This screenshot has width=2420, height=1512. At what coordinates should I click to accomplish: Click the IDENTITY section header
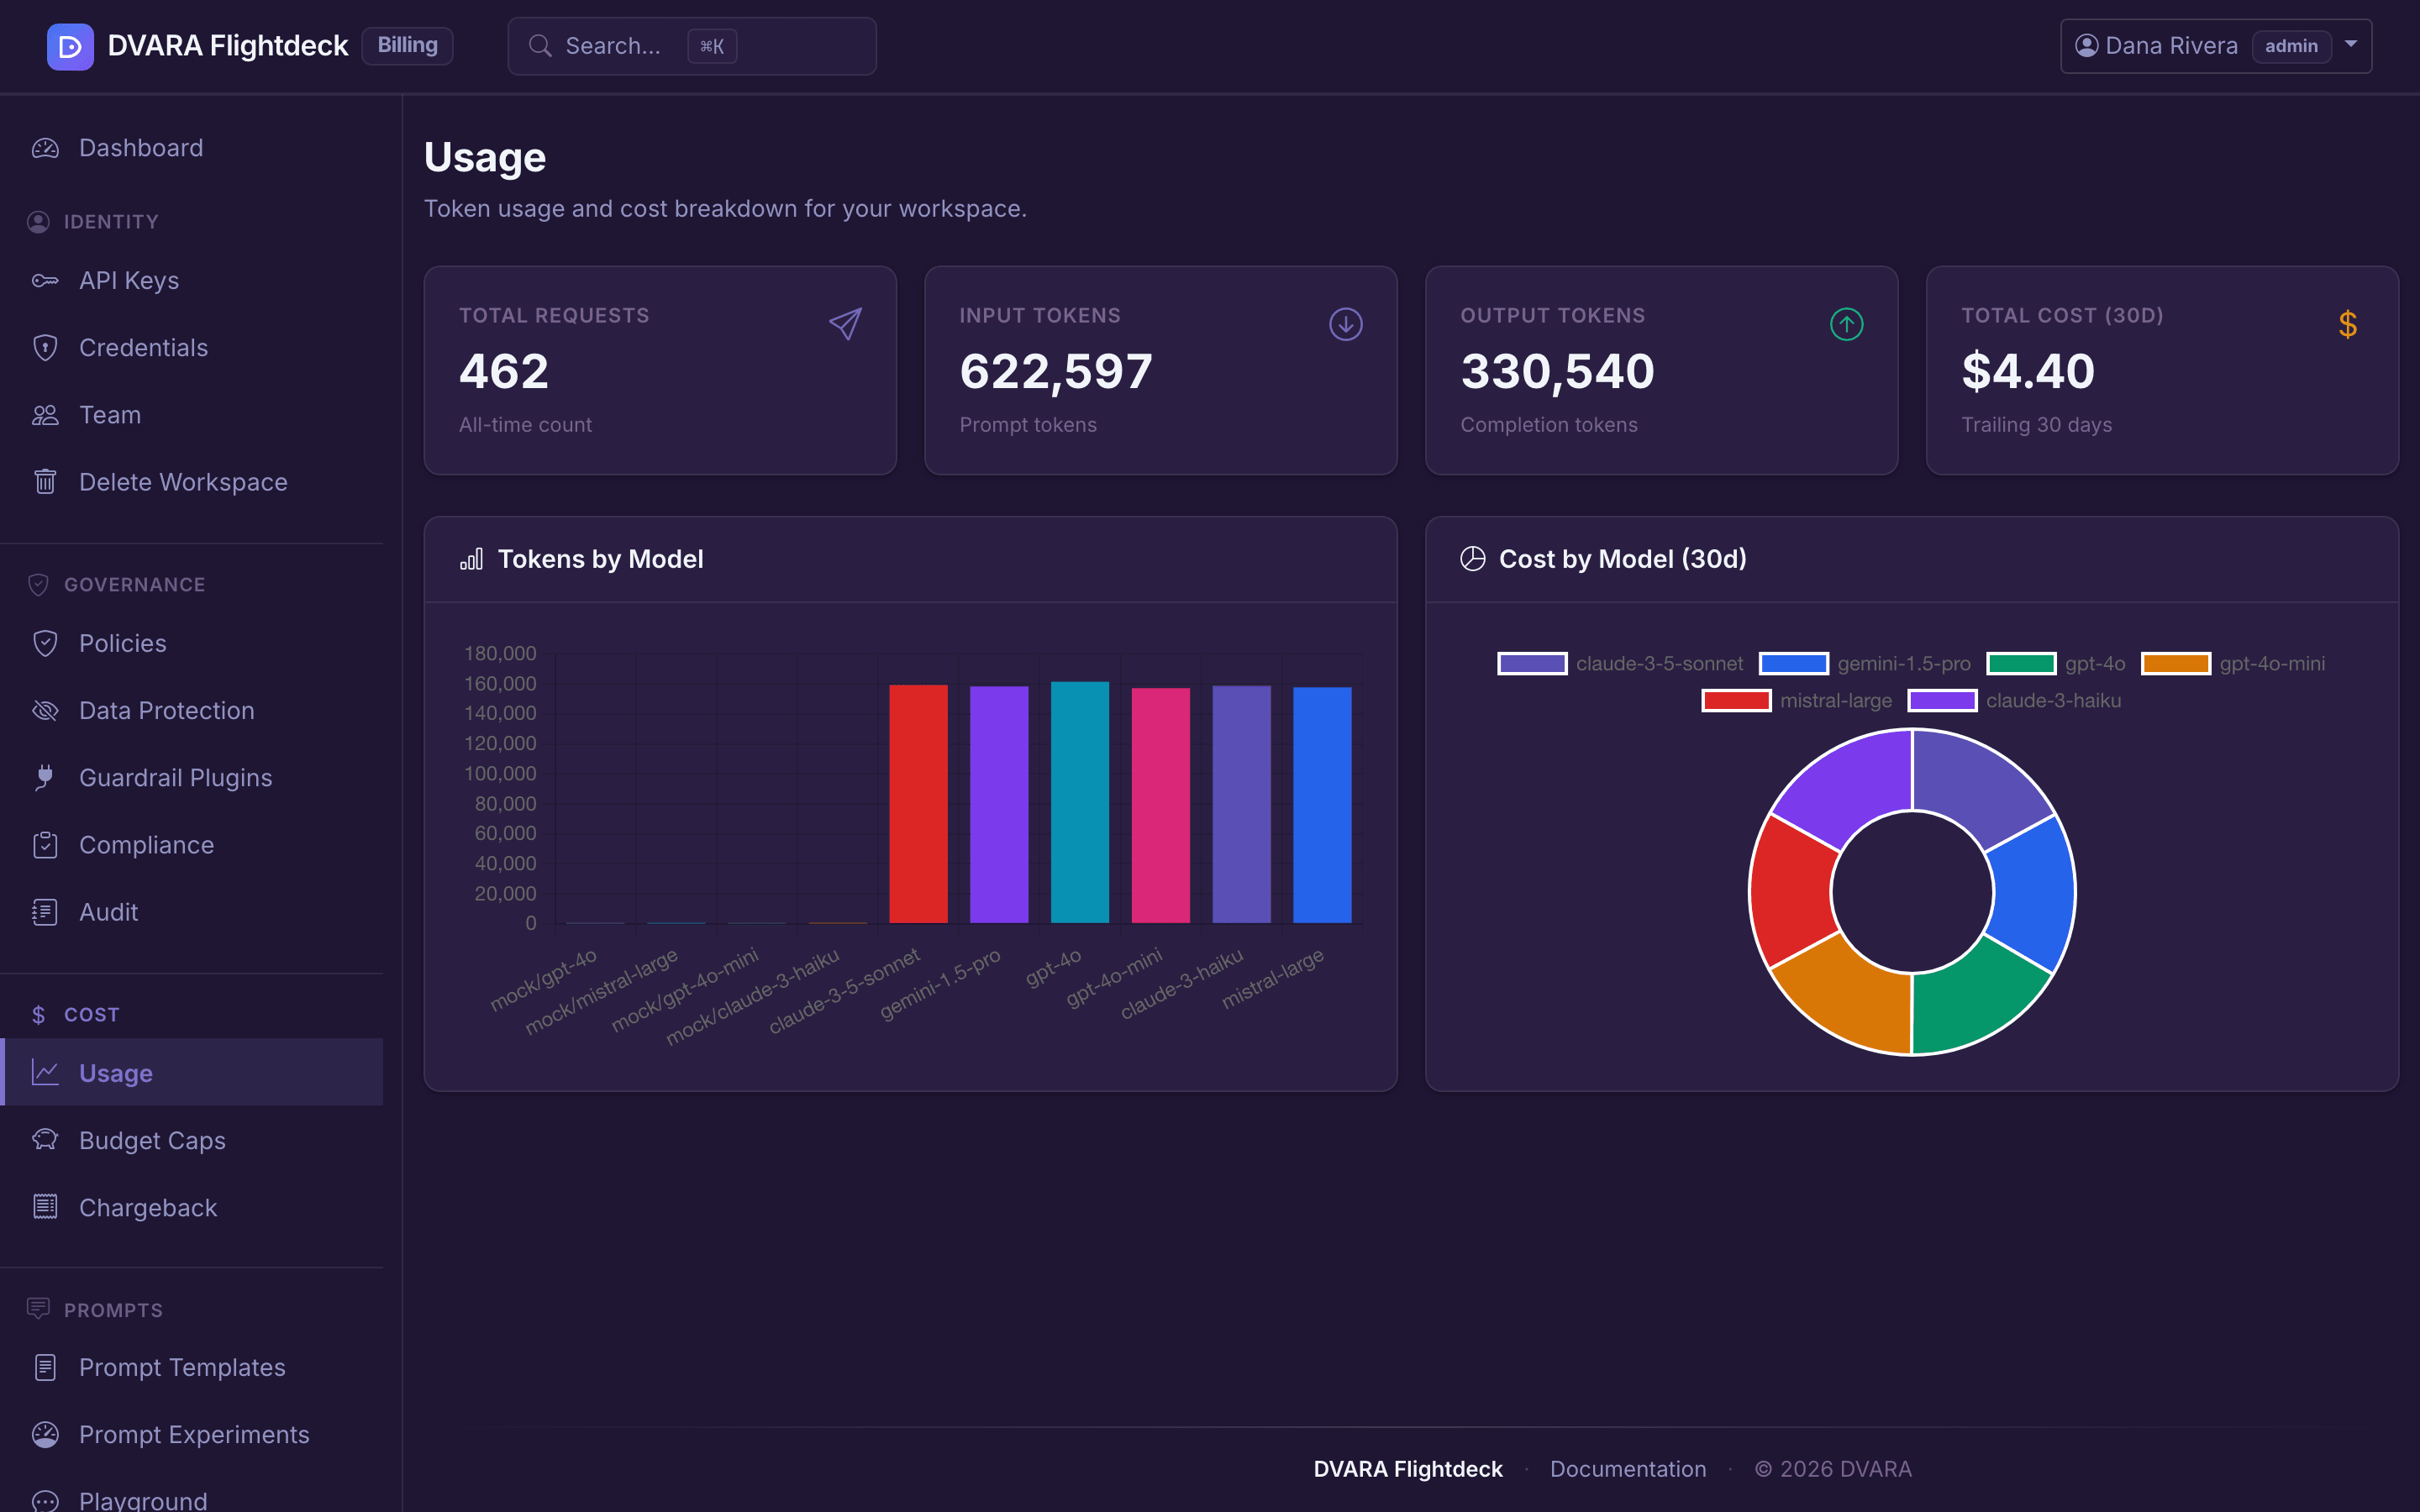(111, 222)
